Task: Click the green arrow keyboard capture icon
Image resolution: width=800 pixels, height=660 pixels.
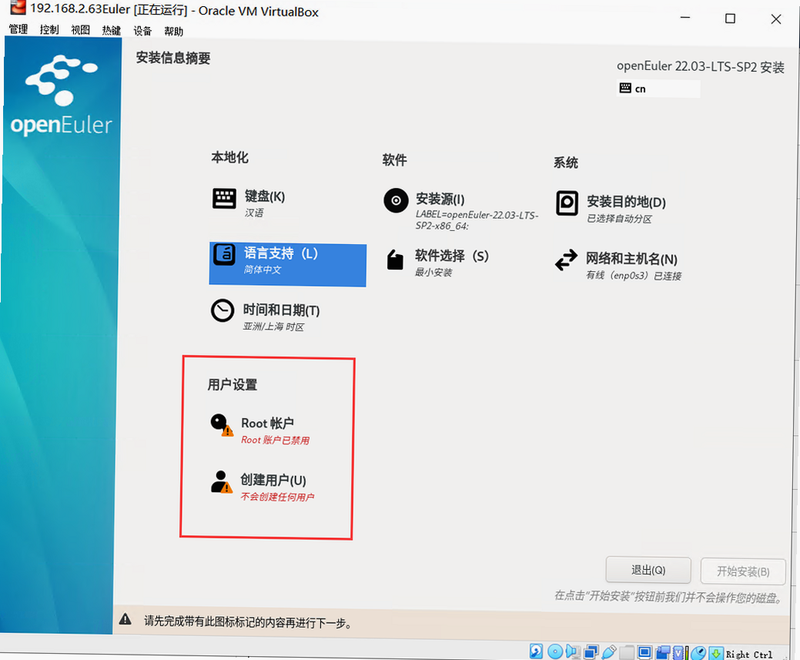Action: click(716, 652)
